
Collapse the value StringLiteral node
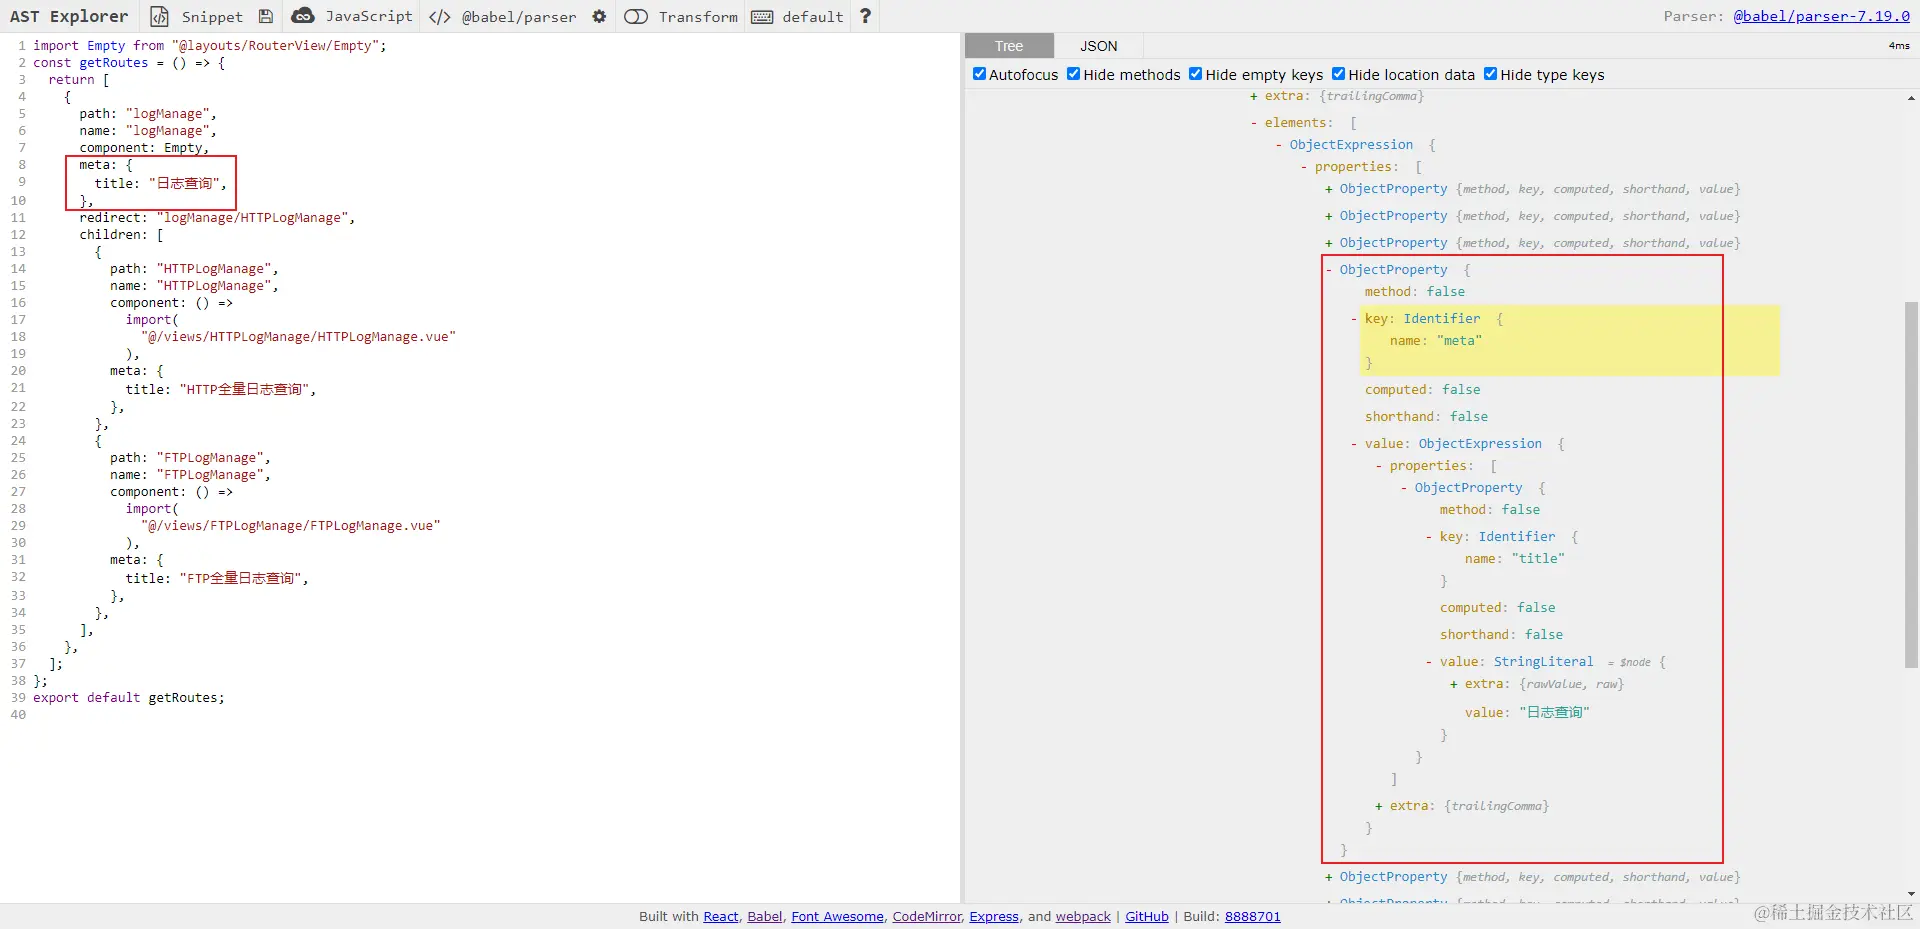[1429, 662]
